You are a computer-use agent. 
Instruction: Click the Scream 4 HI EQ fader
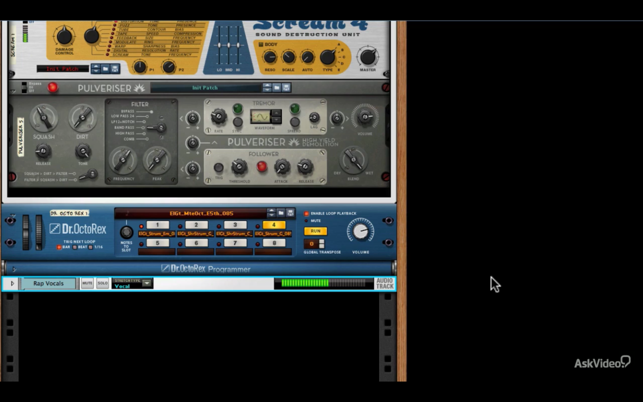(x=238, y=45)
